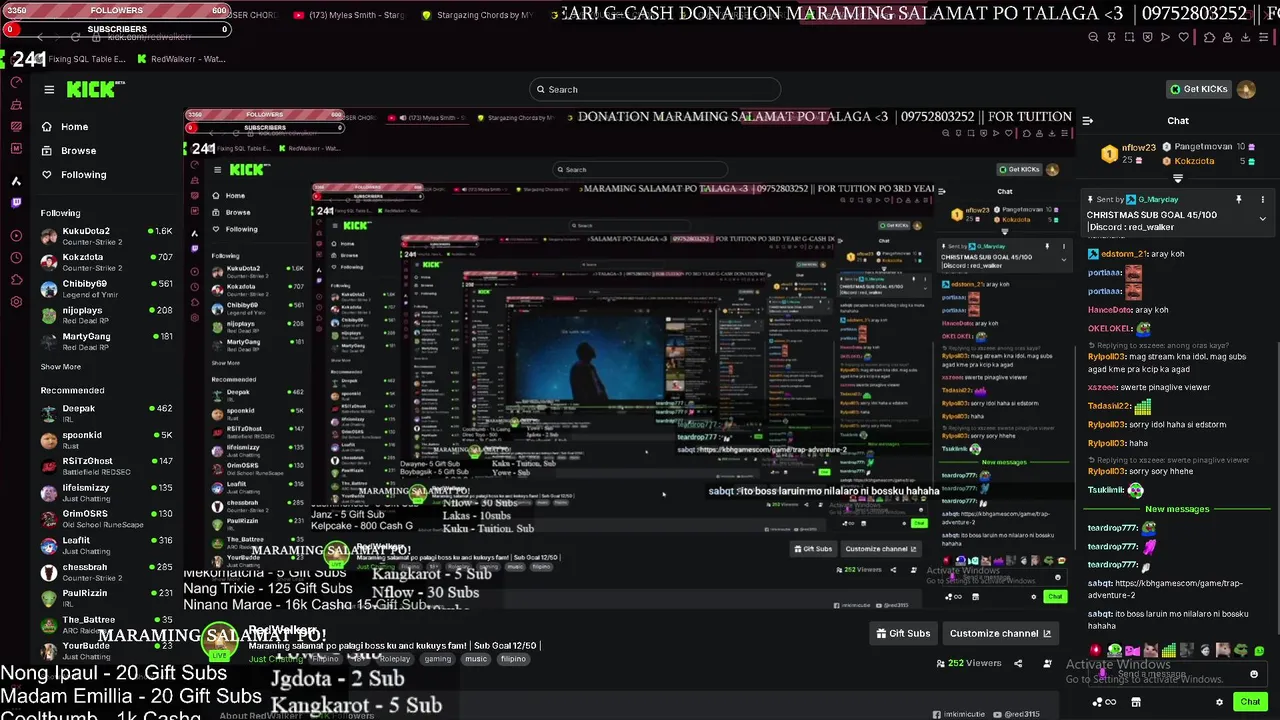
Task: Open Leafit in the Recommended channels
Action: tap(107, 545)
